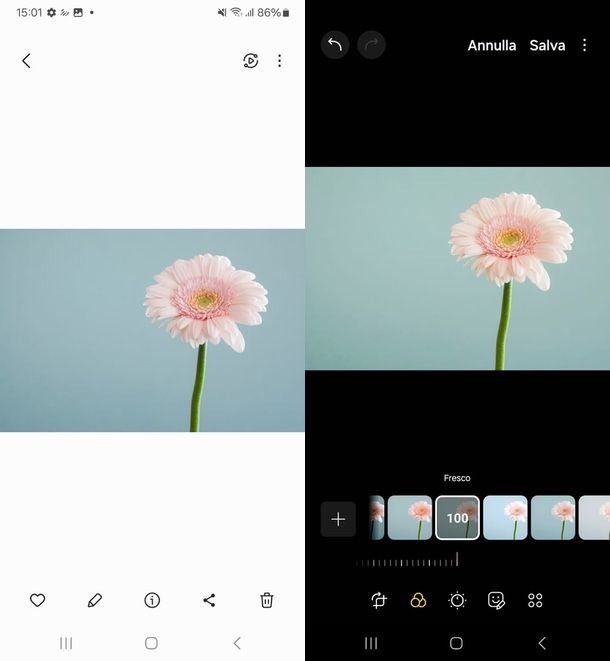Go back from the gallery photo view
Image resolution: width=610 pixels, height=661 pixels.
click(x=27, y=61)
